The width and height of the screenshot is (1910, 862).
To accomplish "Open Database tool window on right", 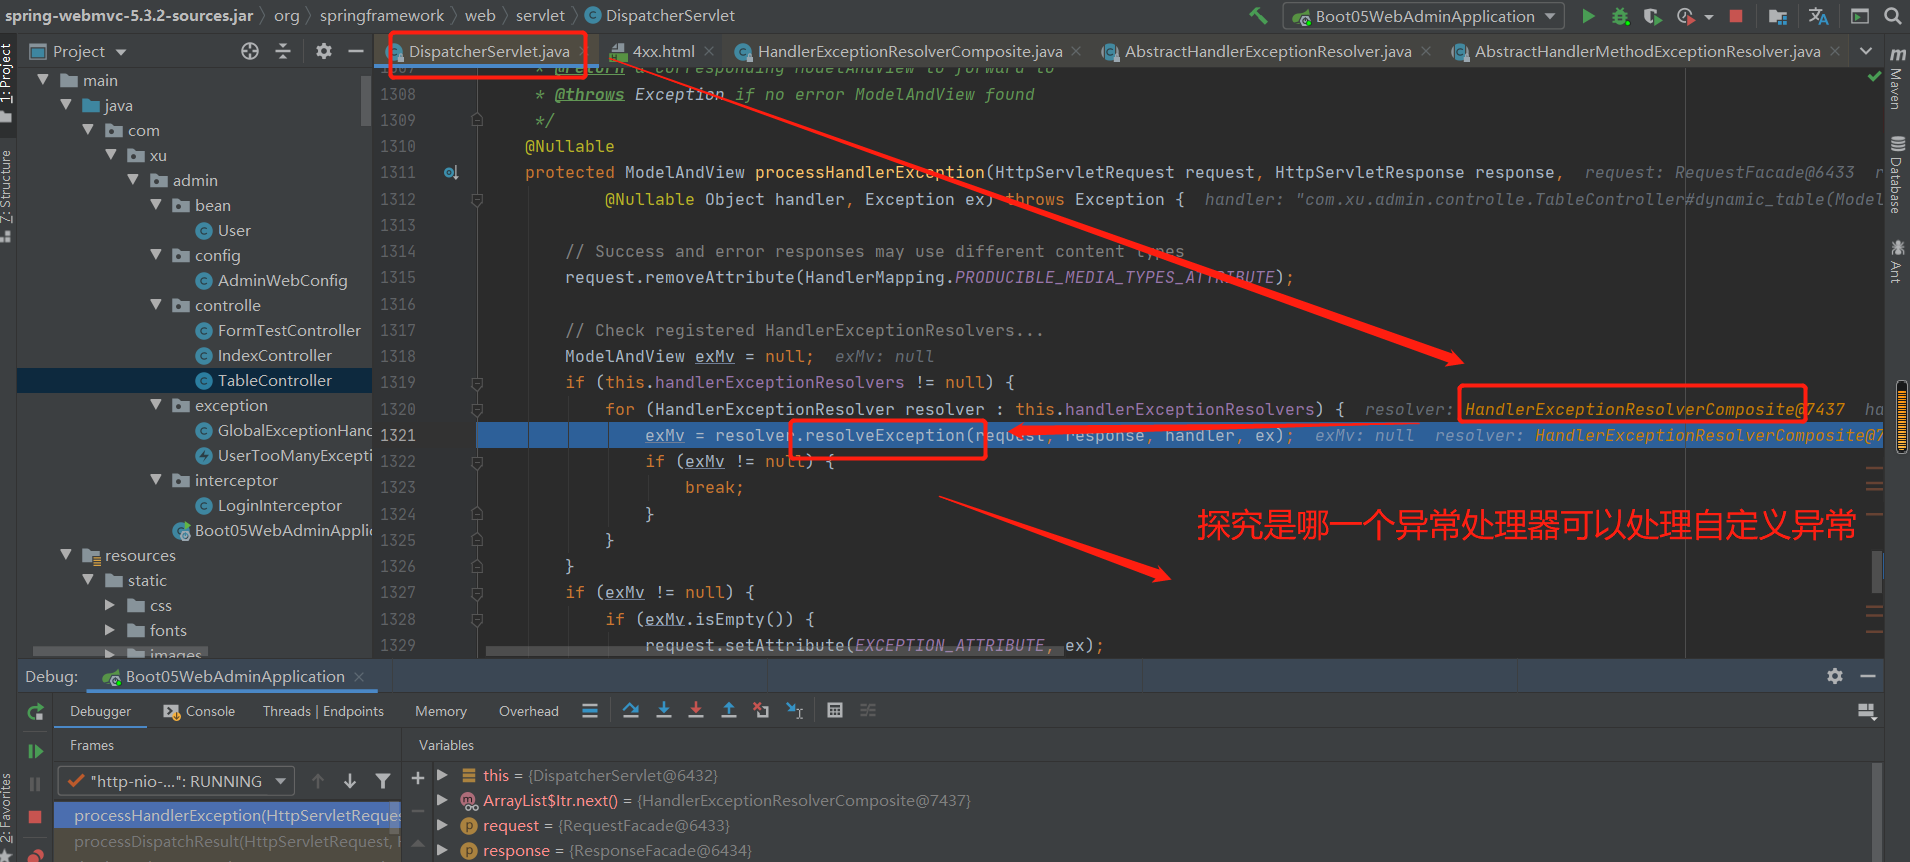I will tap(1896, 177).
